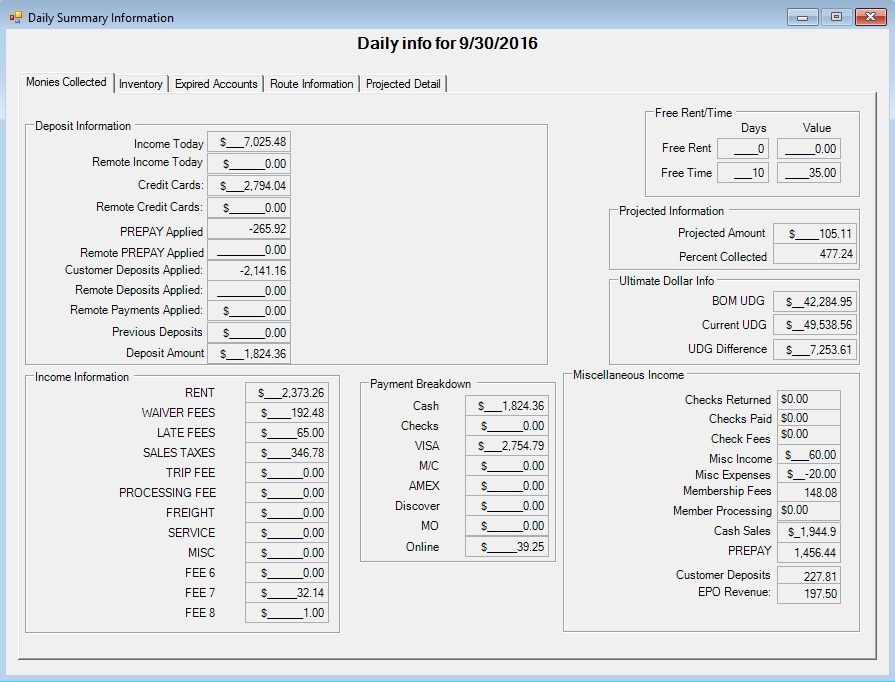Select the Credit Cards amount field
This screenshot has width=895, height=682.
[x=249, y=185]
